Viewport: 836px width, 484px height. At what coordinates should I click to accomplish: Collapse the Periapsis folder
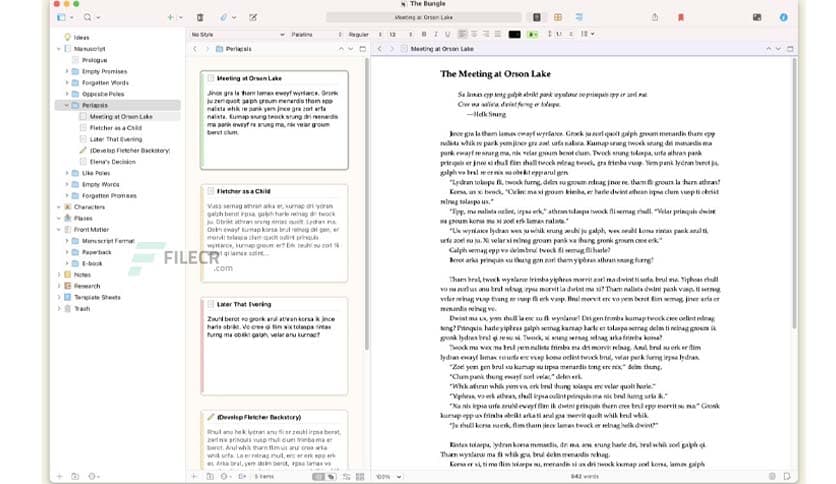(67, 106)
